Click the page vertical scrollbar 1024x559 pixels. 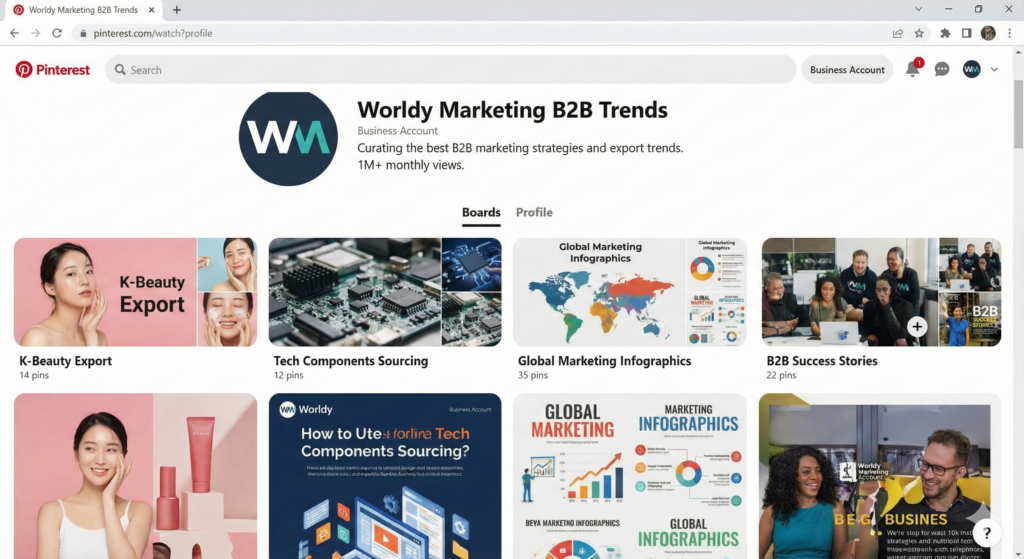point(1018,115)
